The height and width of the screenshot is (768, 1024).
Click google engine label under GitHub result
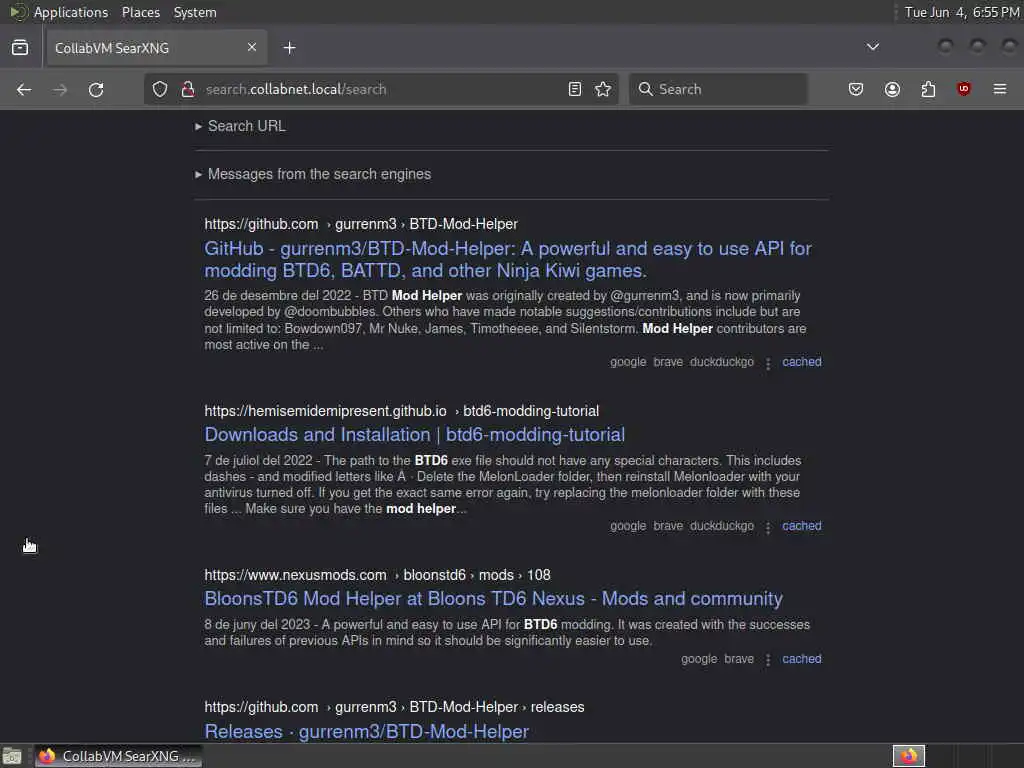[628, 362]
